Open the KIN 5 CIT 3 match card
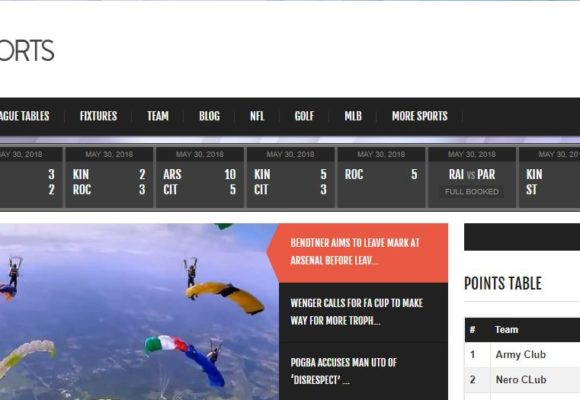Viewport: 580px width, 400px height. tap(290, 178)
